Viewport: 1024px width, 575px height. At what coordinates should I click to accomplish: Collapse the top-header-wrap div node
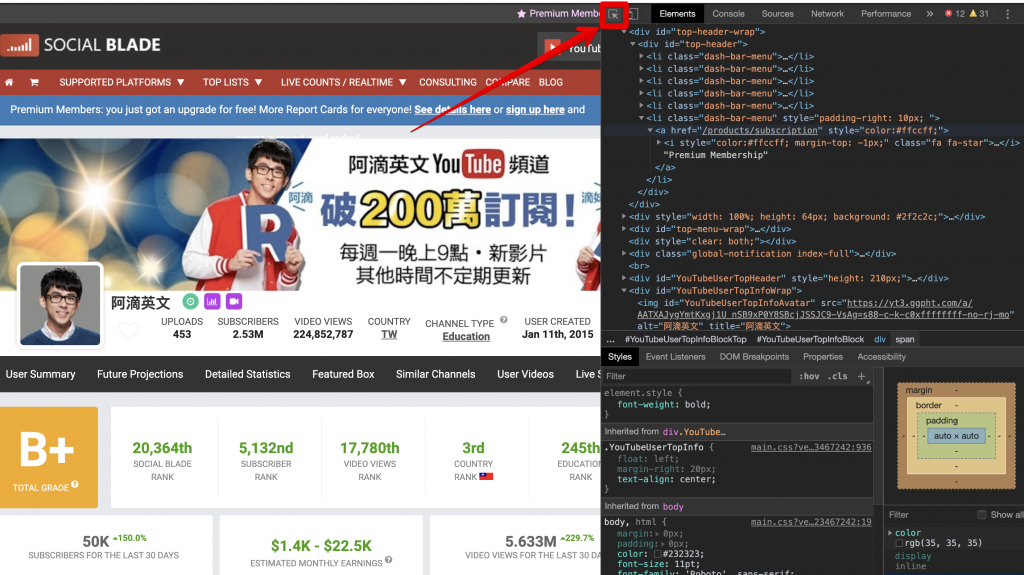(x=624, y=31)
